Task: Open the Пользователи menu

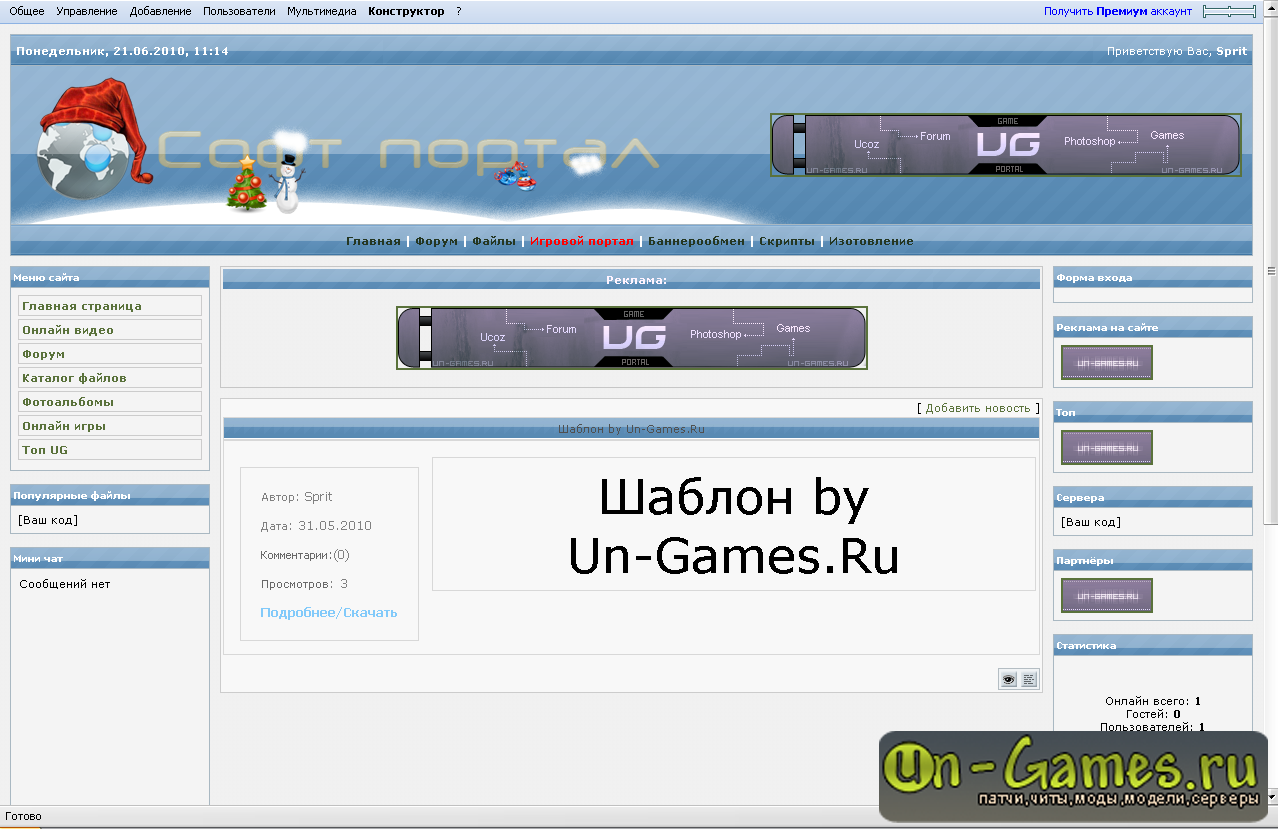Action: (x=239, y=11)
